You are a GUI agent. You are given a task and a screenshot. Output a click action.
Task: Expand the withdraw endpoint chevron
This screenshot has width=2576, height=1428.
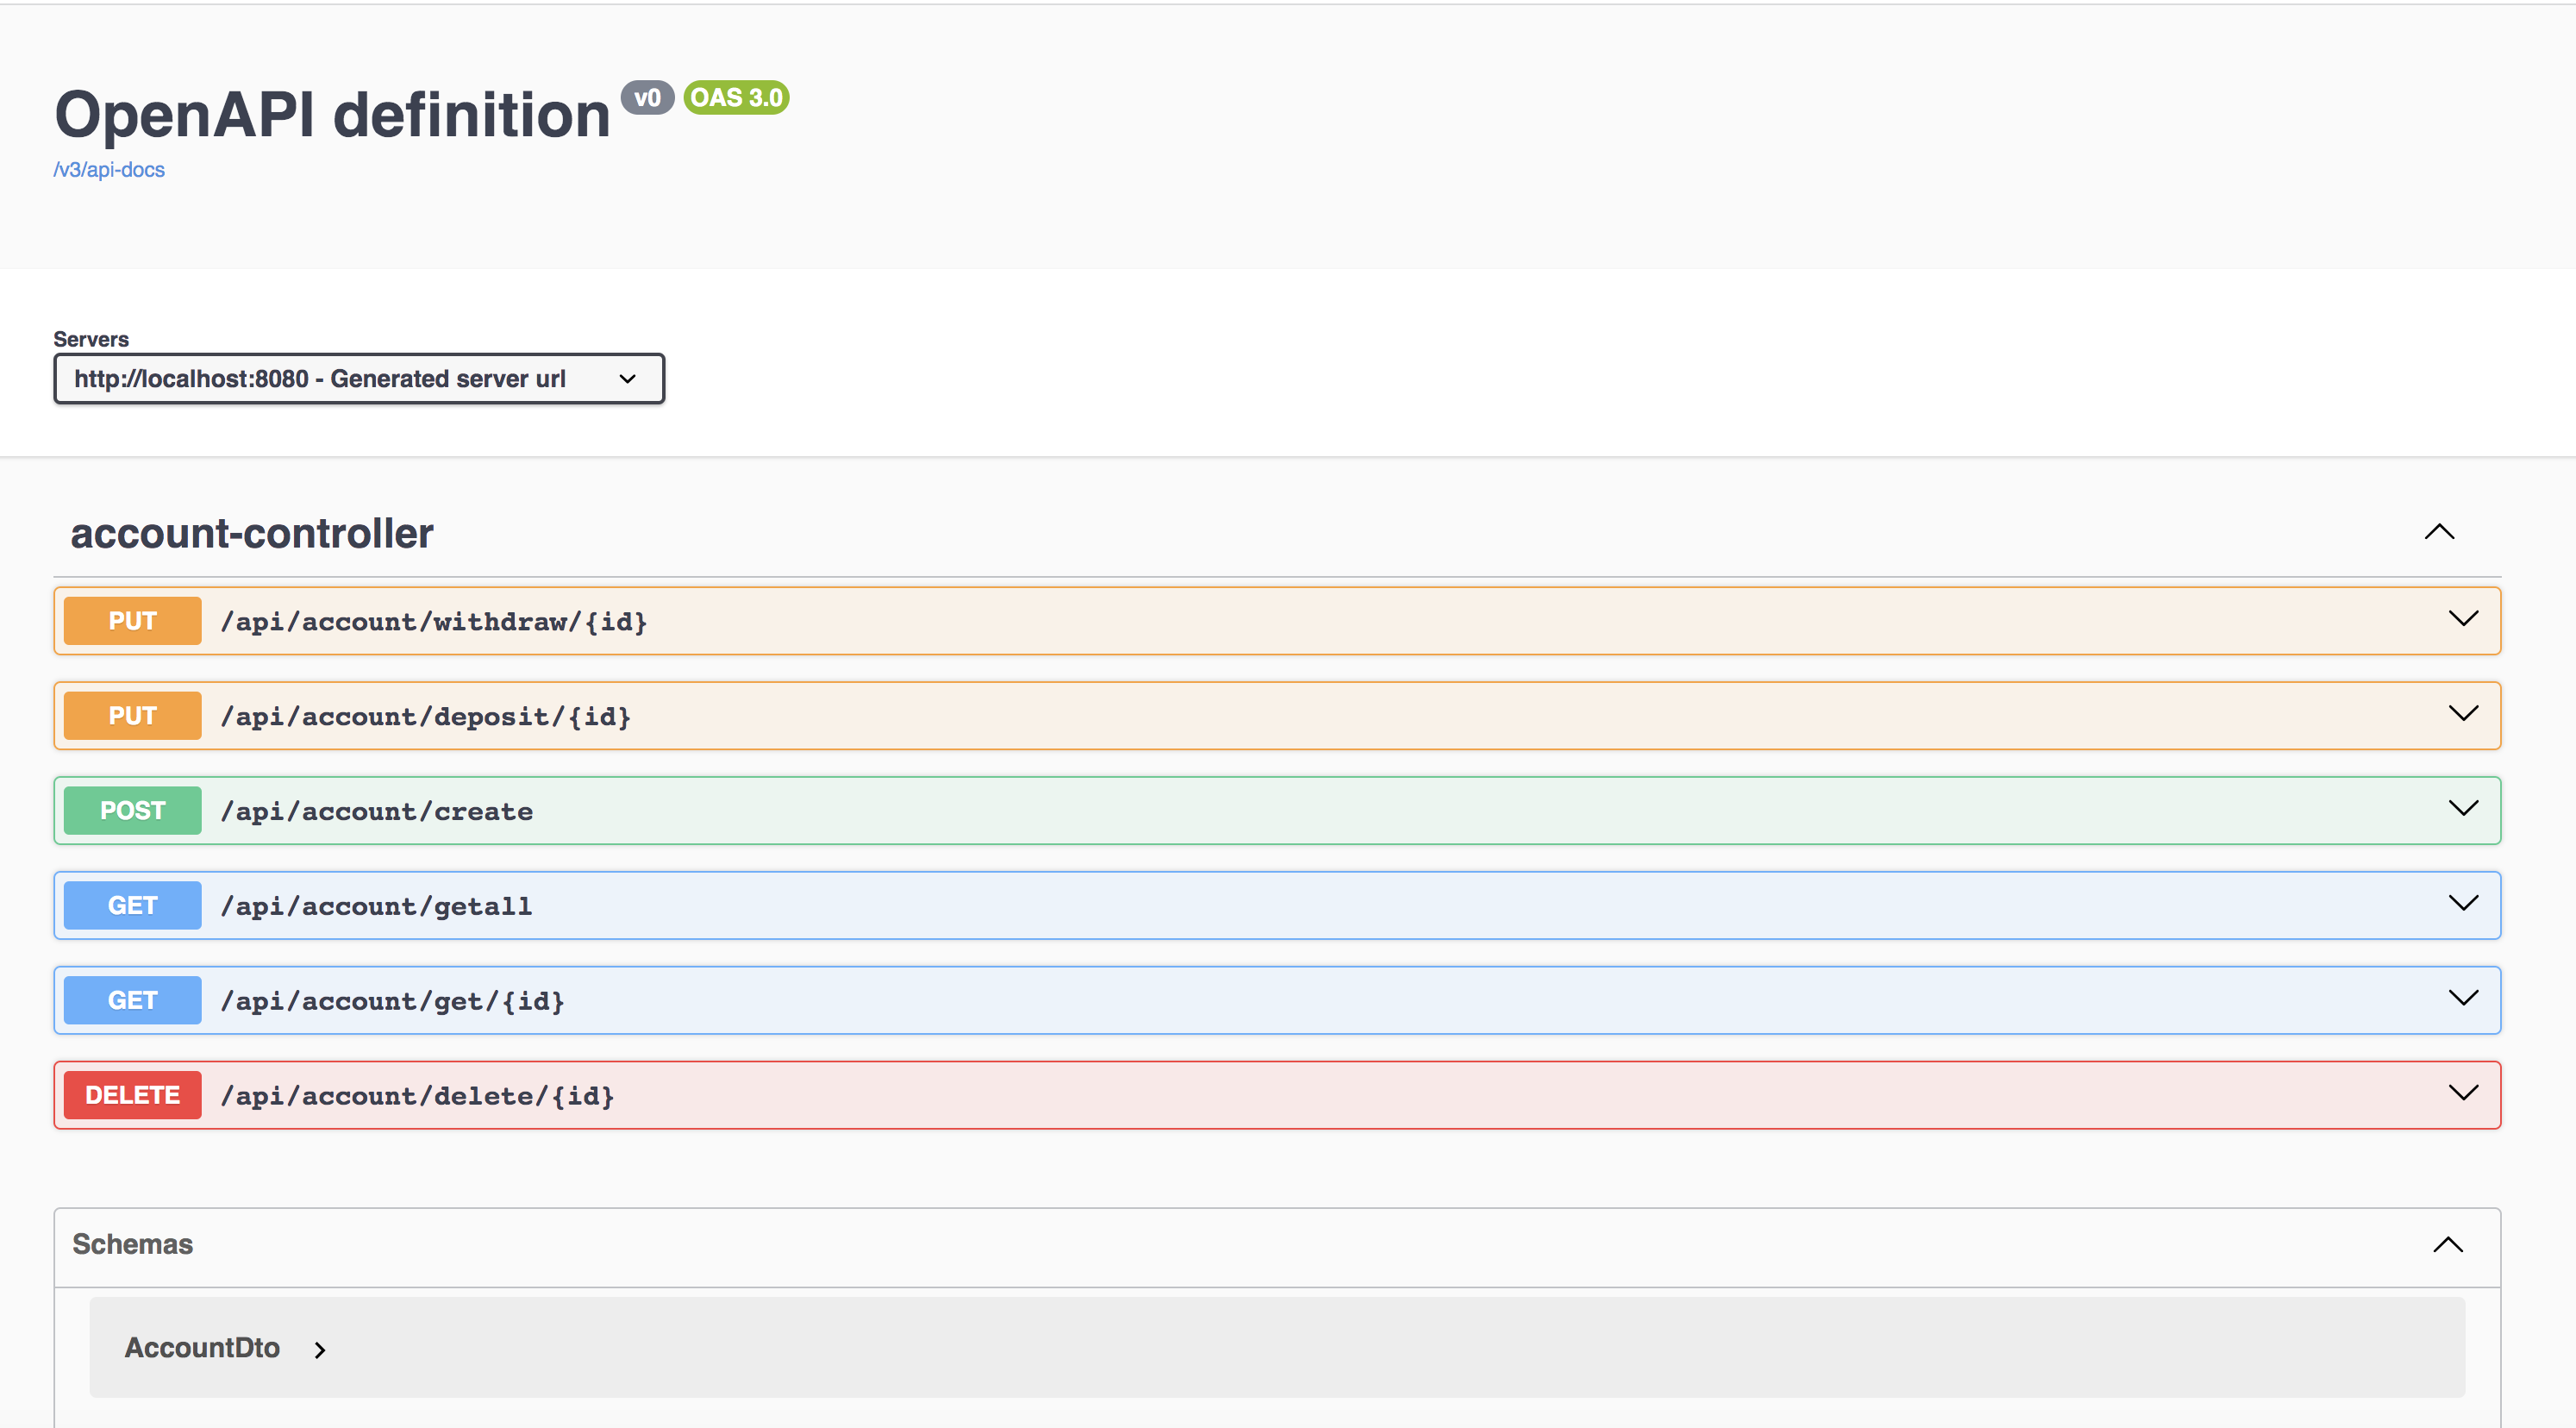click(x=2464, y=618)
